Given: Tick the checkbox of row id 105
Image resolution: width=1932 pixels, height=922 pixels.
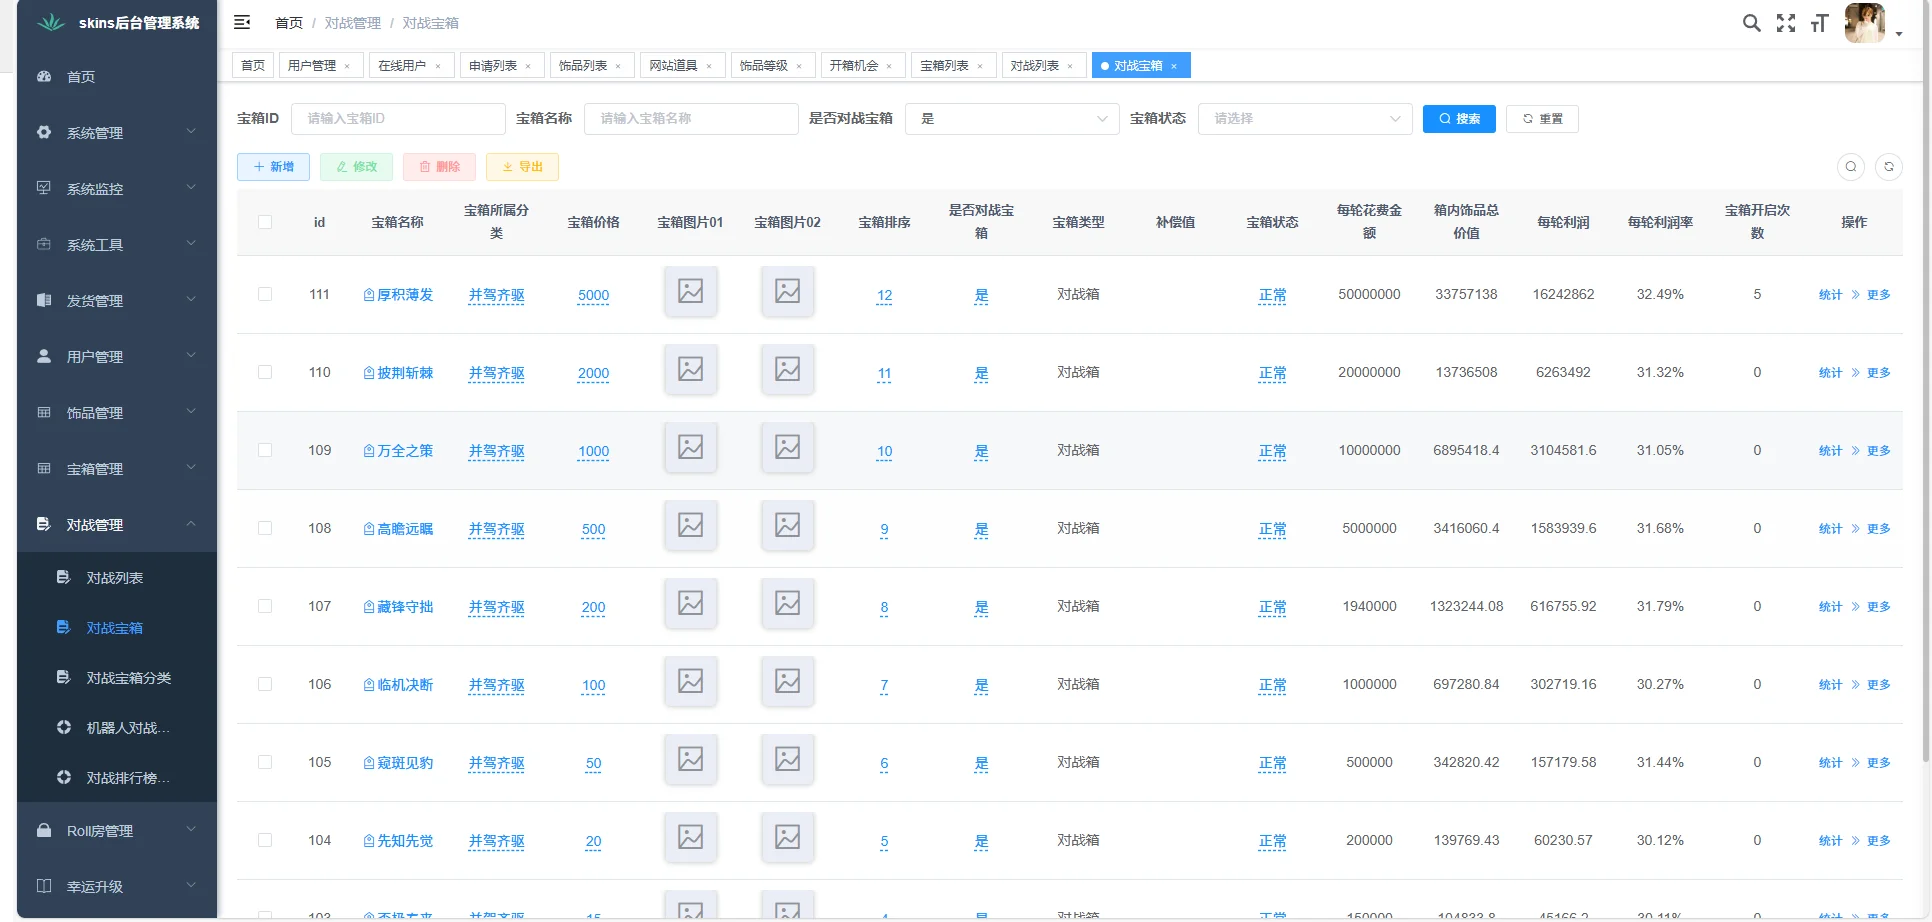Looking at the screenshot, I should [x=265, y=761].
